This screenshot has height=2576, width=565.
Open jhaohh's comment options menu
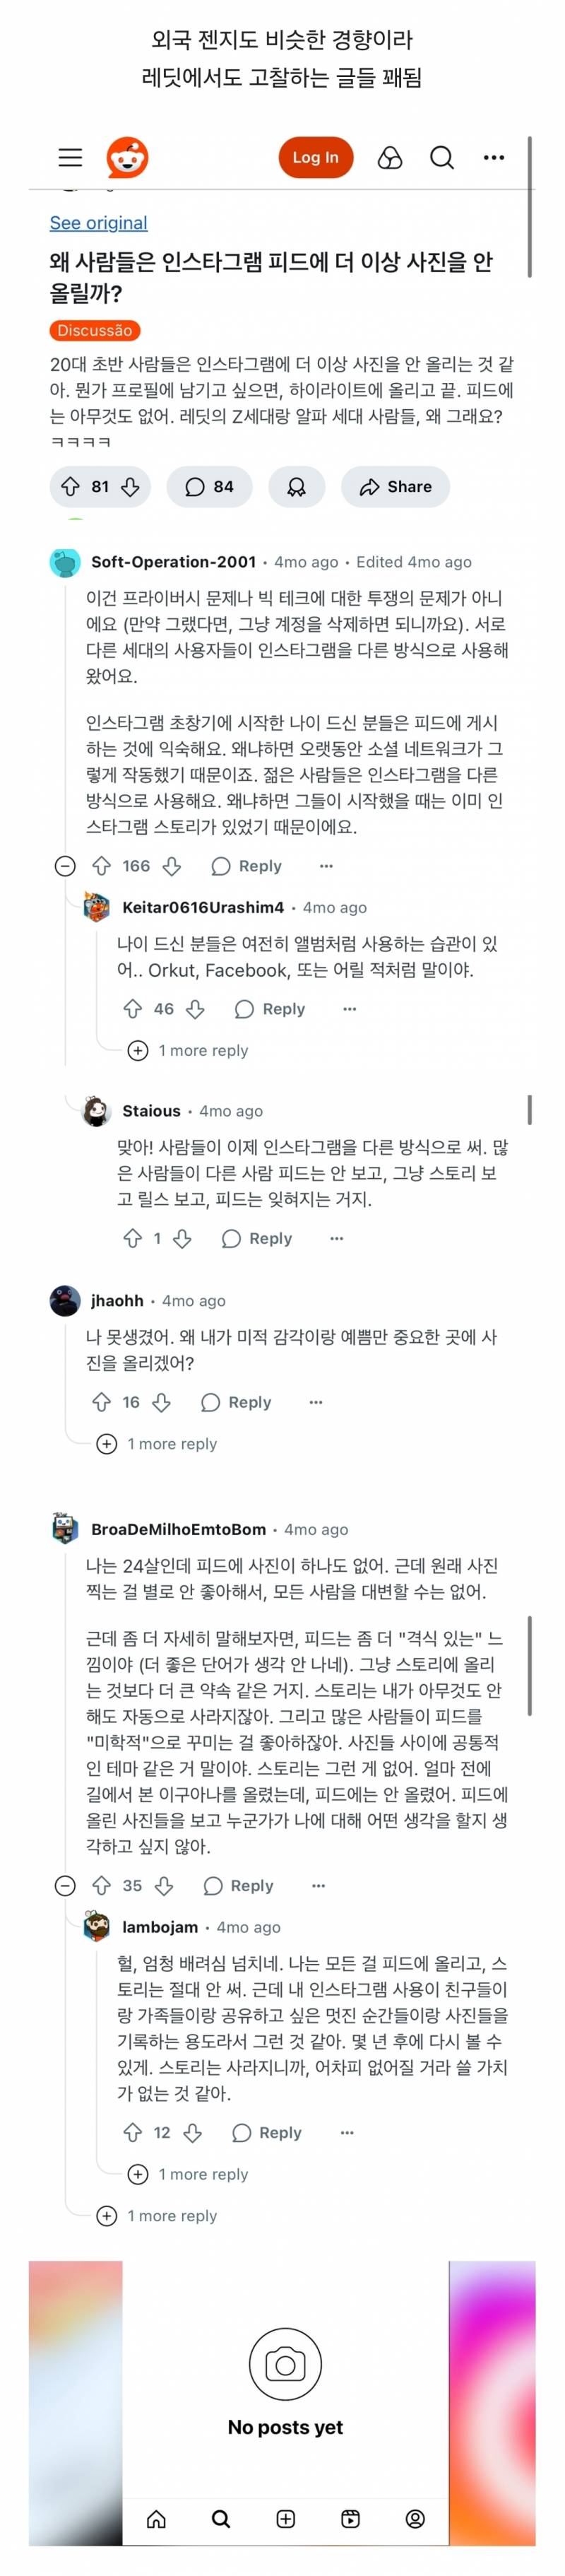point(316,1402)
